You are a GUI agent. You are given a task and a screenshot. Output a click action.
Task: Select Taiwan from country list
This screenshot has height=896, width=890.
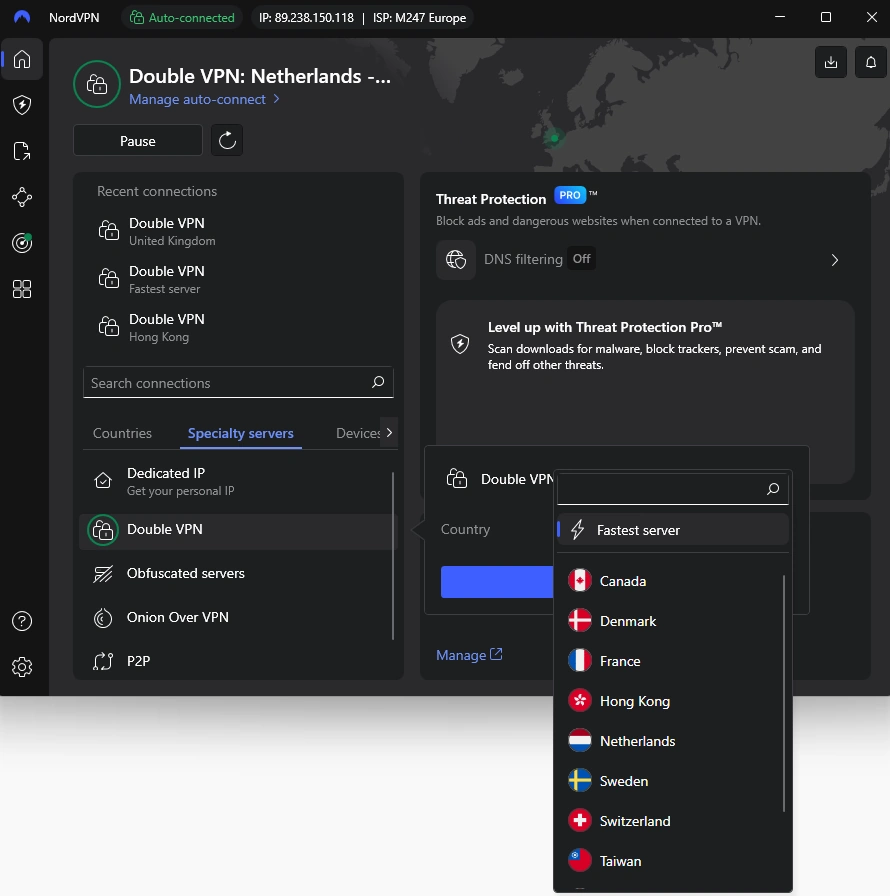point(673,861)
